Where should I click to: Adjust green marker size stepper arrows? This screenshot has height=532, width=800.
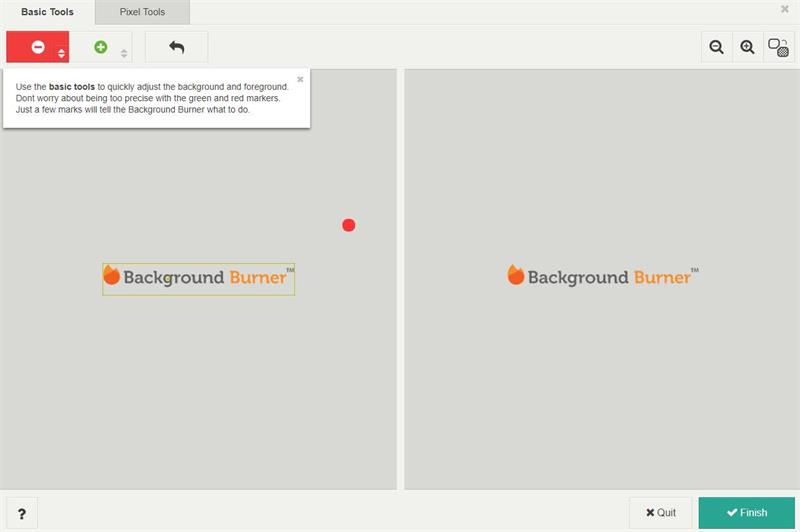pos(124,53)
